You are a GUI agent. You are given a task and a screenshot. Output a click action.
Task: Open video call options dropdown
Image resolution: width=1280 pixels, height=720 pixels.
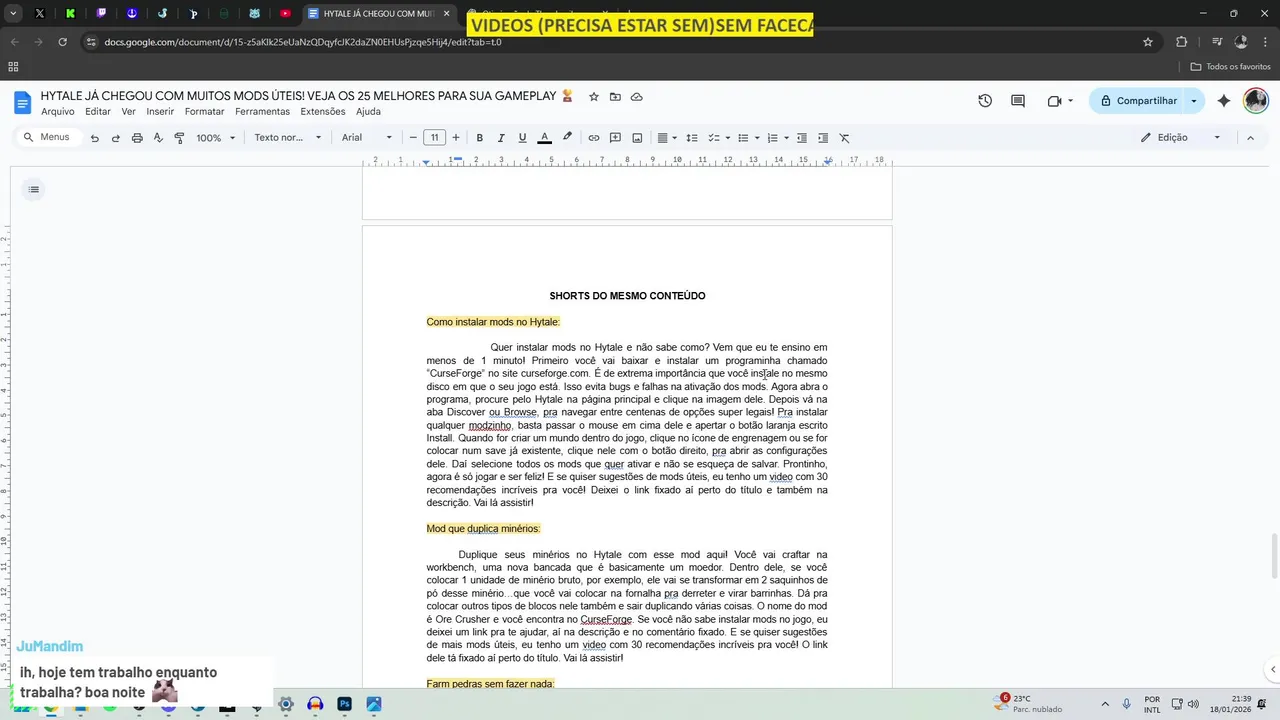[x=1071, y=101]
